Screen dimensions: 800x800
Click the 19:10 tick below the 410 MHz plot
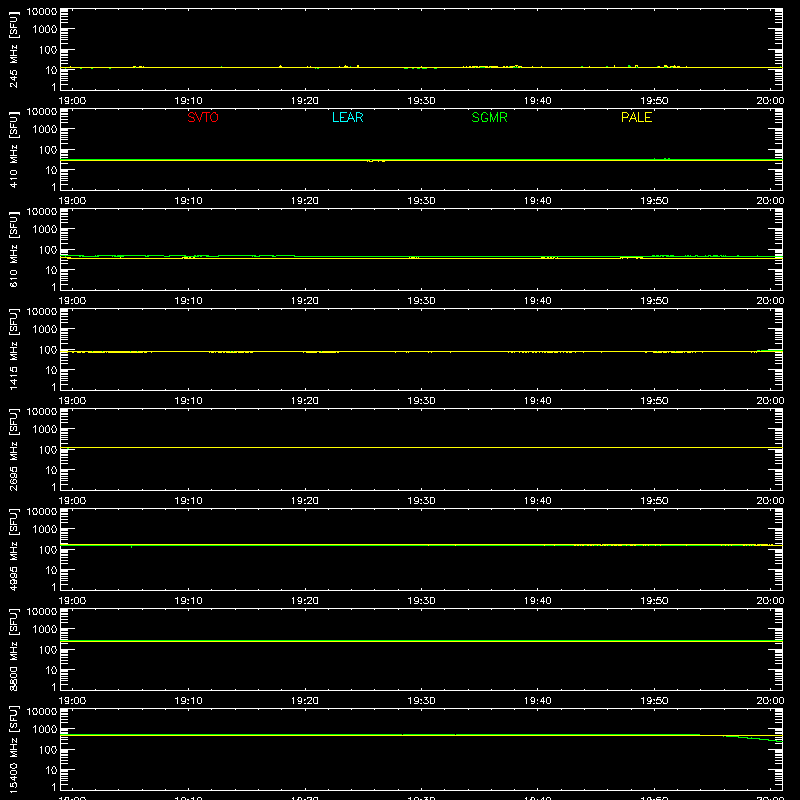189,201
